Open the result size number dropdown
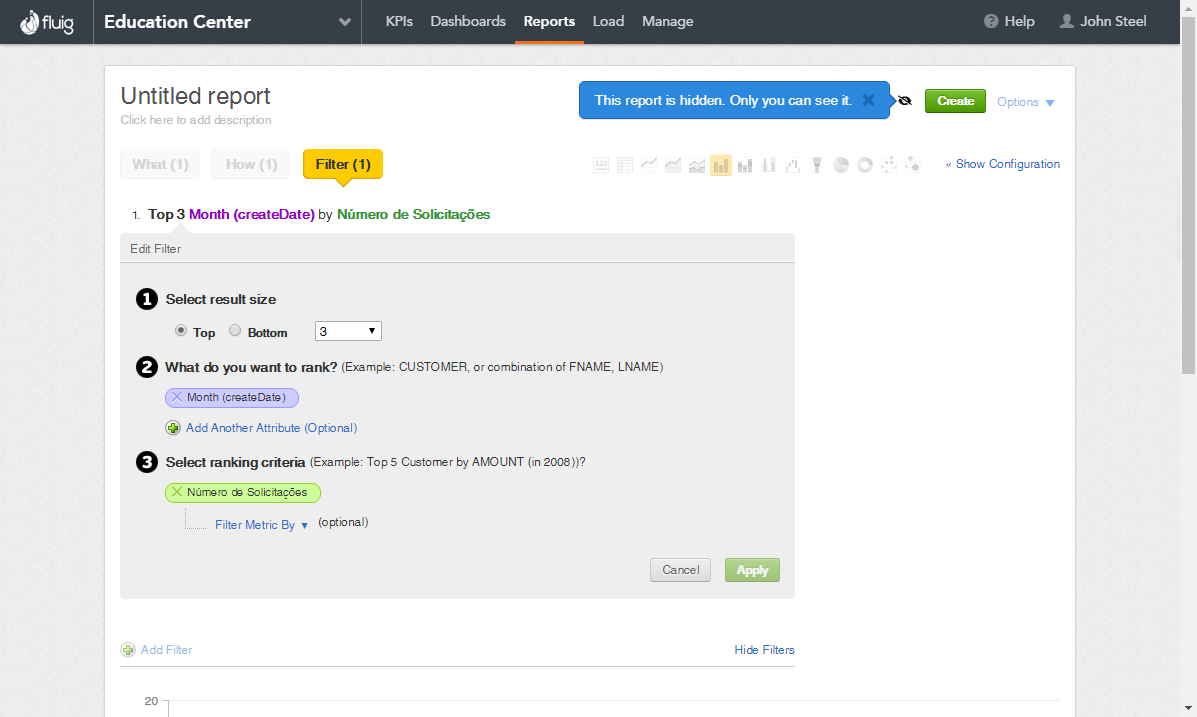The image size is (1197, 717). coord(348,331)
